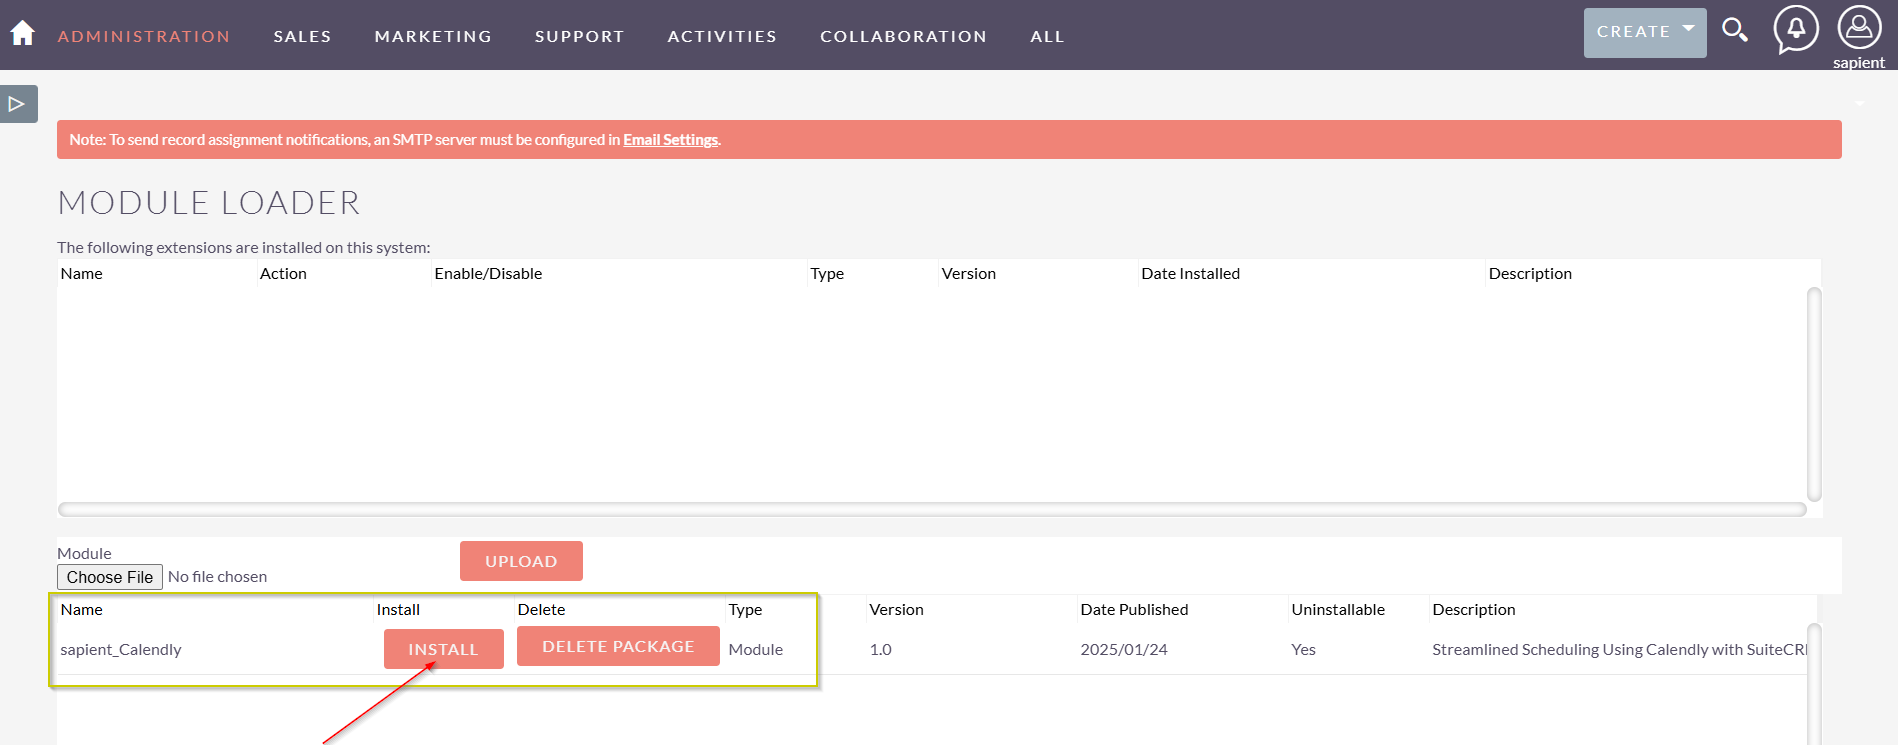Viewport: 1898px width, 745px height.
Task: Click the installed extensions horizontal scrollbar
Action: [x=932, y=509]
